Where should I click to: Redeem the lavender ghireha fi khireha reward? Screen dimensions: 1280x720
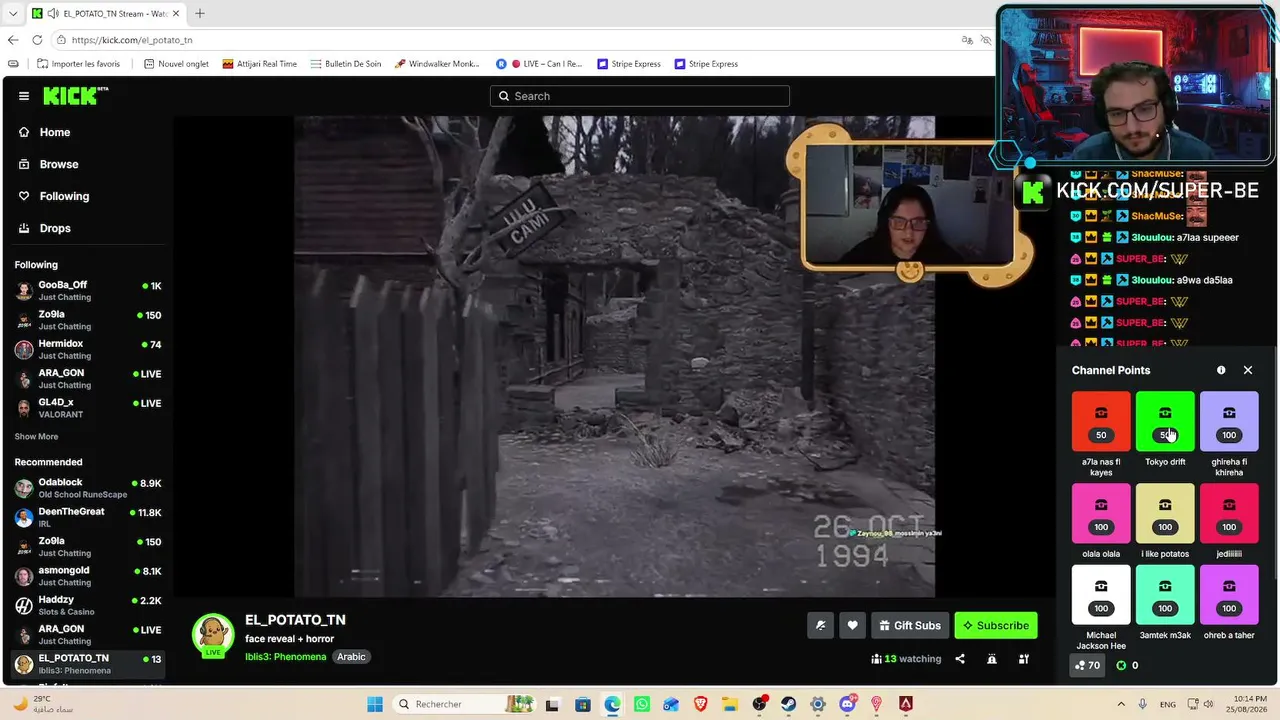(x=1229, y=421)
